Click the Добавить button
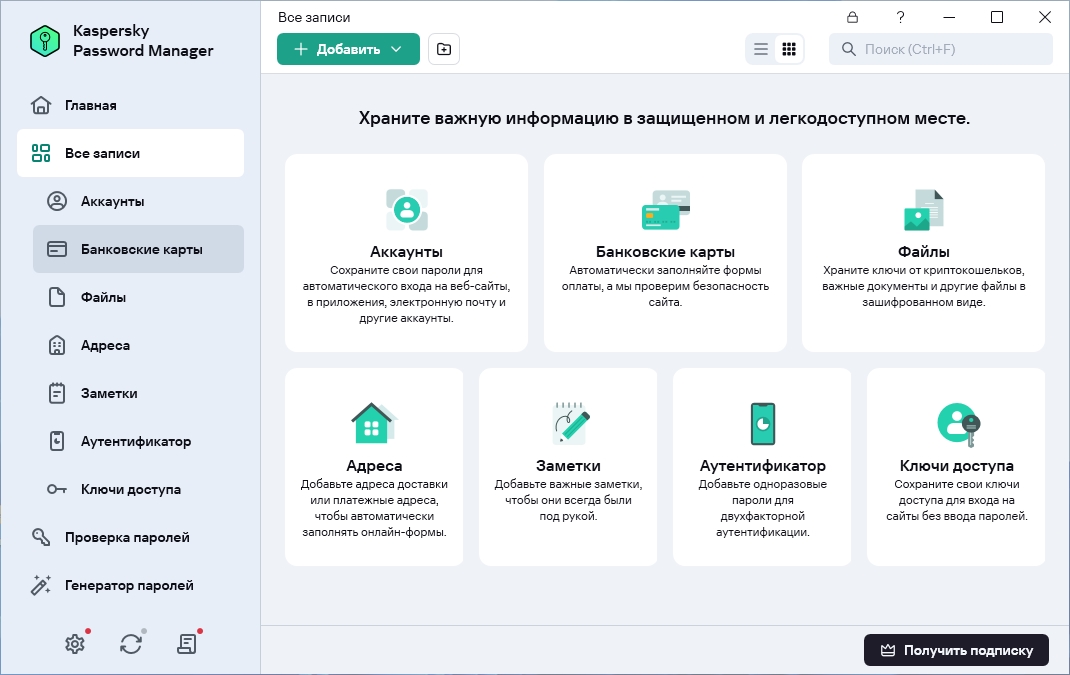This screenshot has height=675, width=1070. [348, 49]
